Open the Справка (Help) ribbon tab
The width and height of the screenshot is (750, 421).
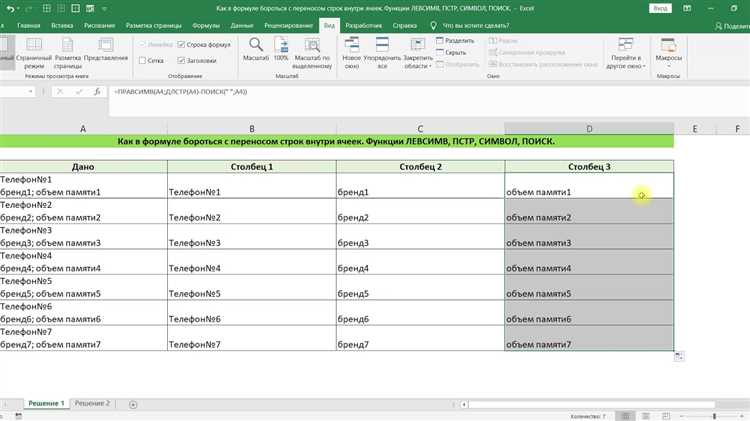tap(405, 25)
